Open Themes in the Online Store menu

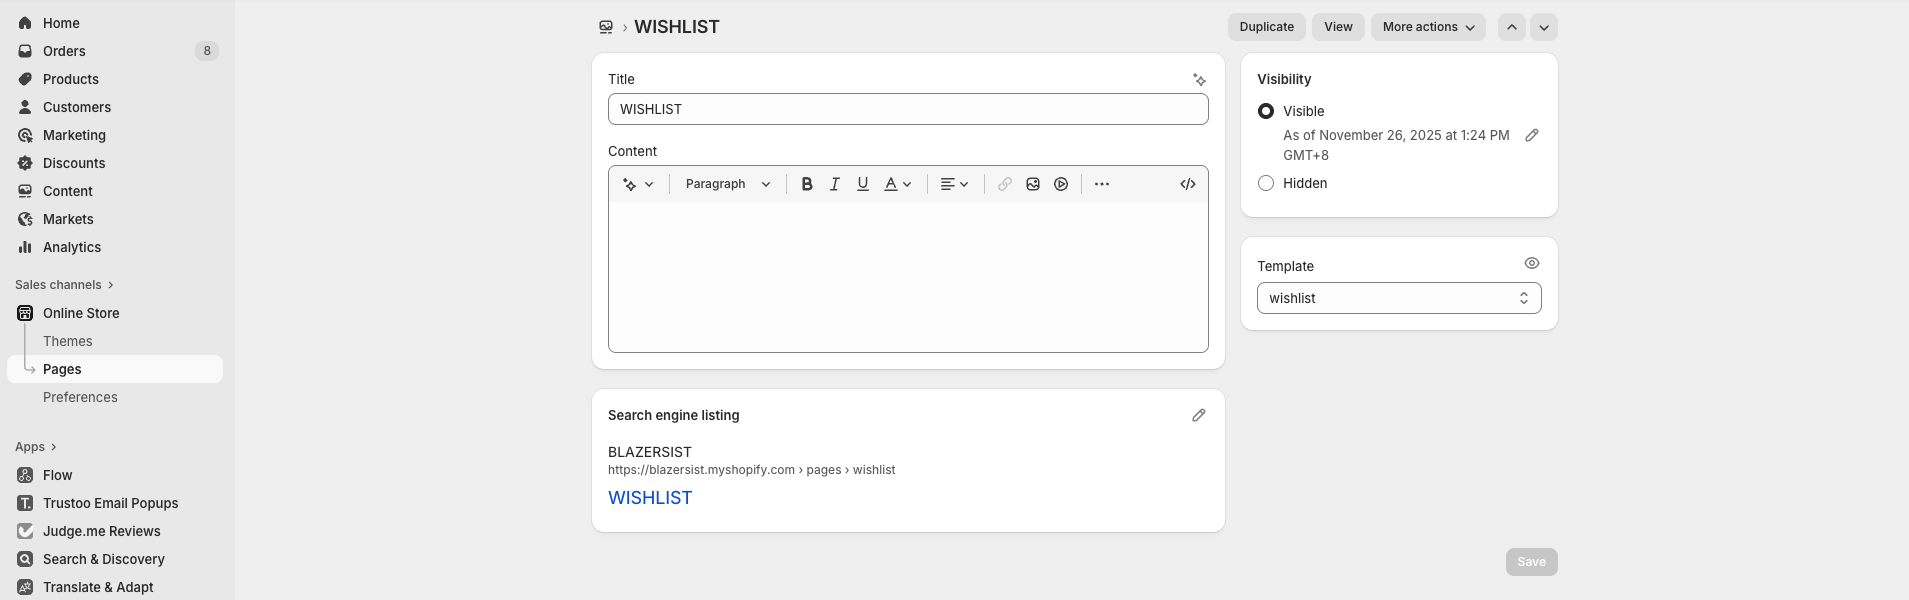pyautogui.click(x=68, y=341)
